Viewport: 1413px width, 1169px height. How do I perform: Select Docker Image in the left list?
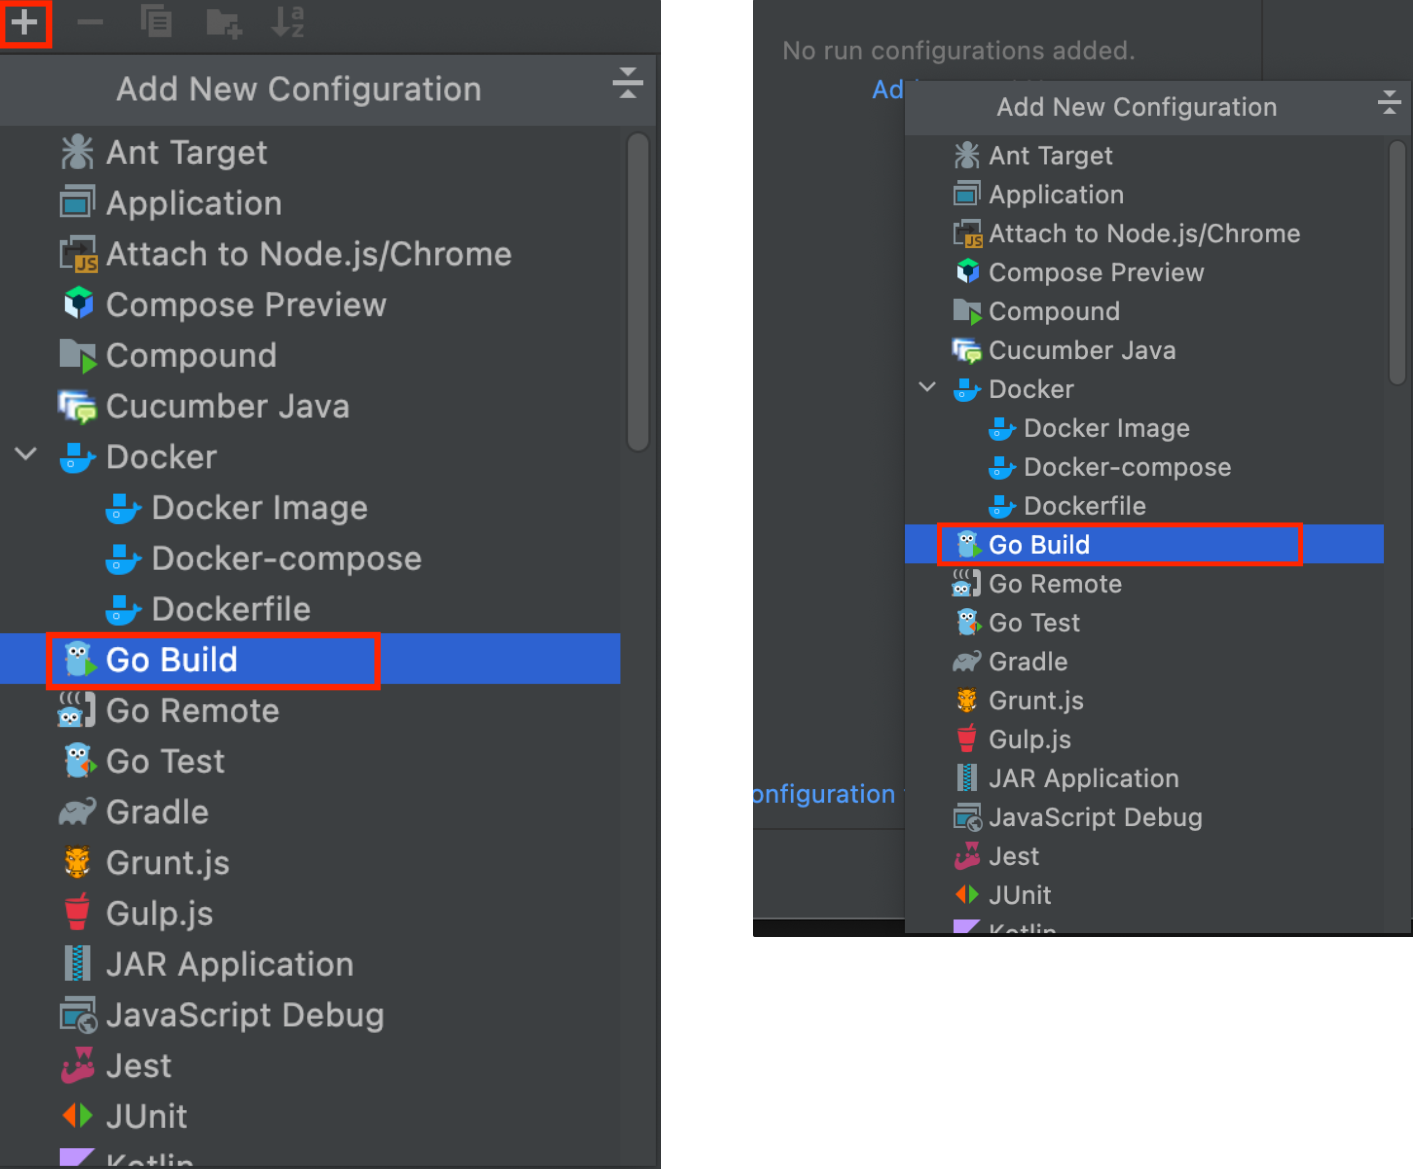pos(310,508)
